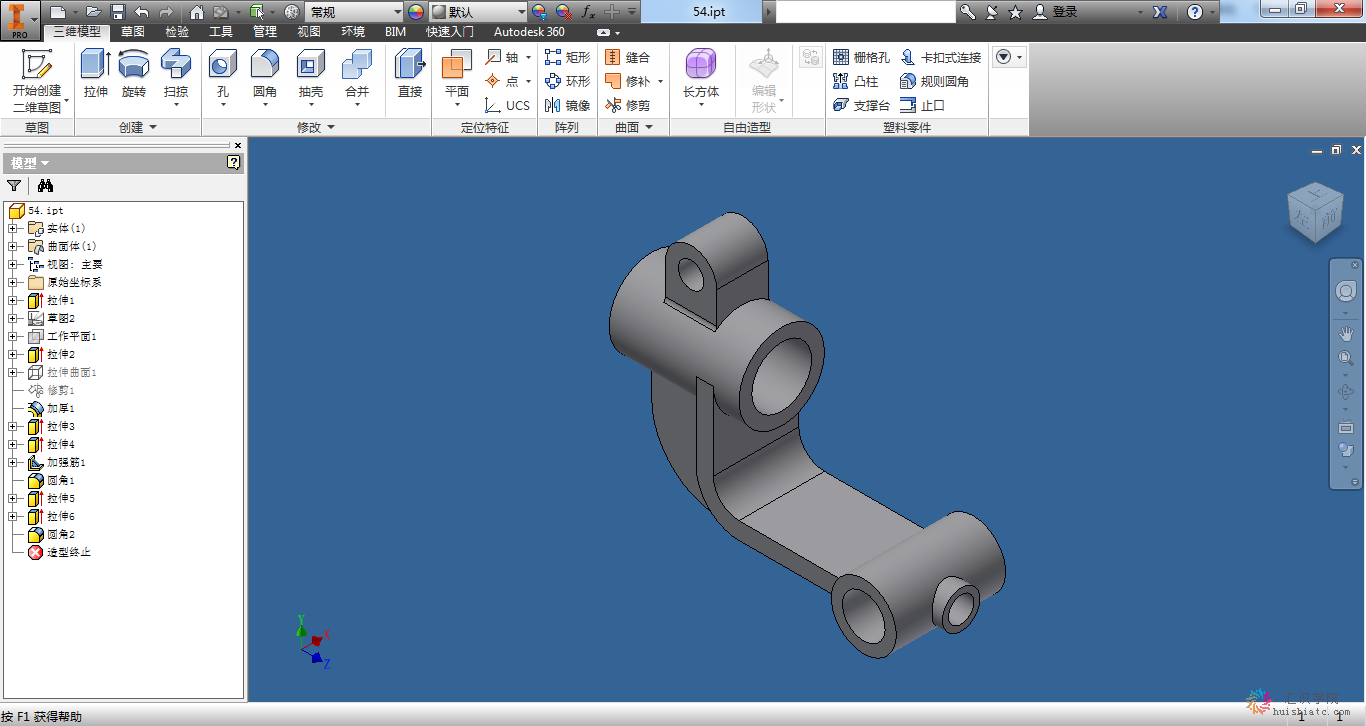Screen dimensions: 1366x726
Task: Select the 拉伸 extrude tool
Action: [96, 74]
